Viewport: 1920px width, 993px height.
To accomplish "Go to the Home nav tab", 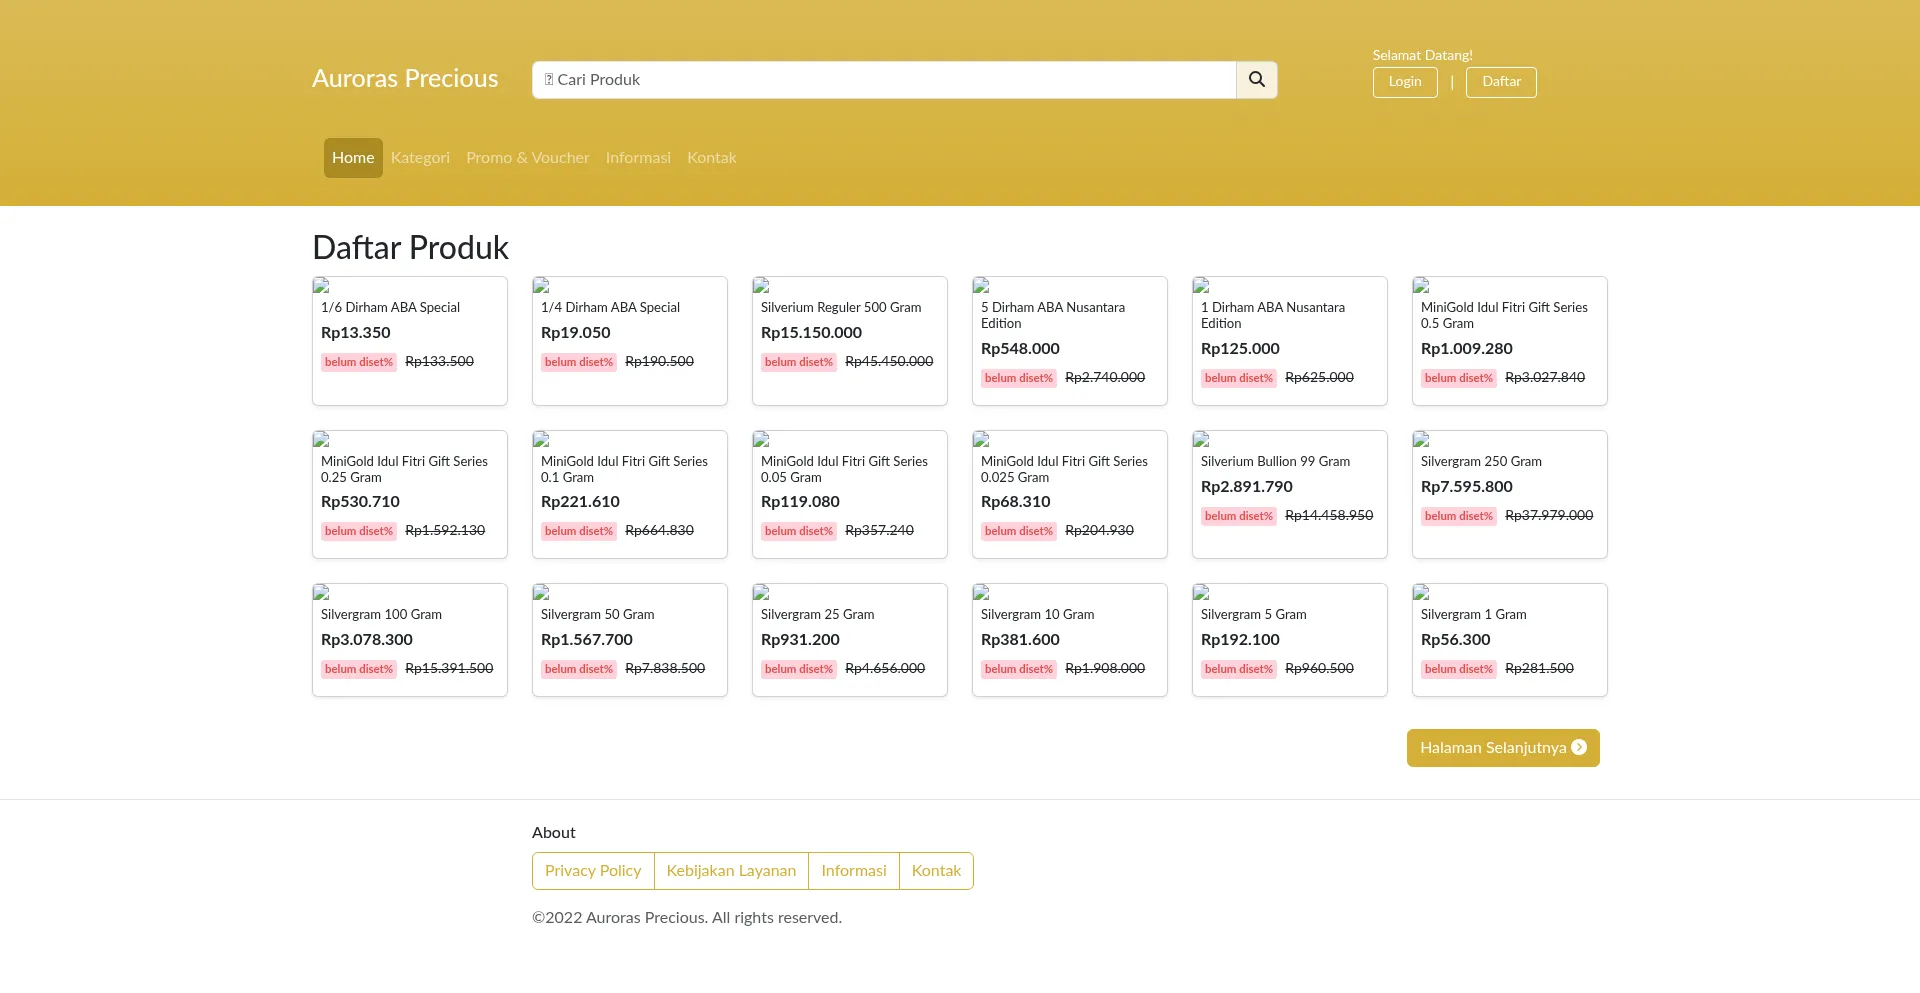I will point(353,158).
